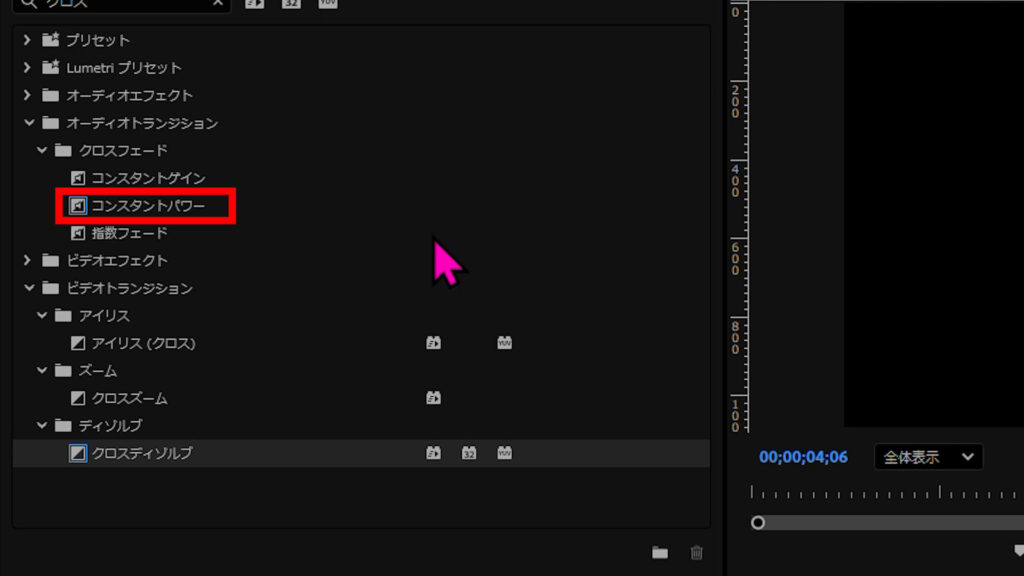
Task: Collapse the クロスフェード folder
Action: coord(41,150)
